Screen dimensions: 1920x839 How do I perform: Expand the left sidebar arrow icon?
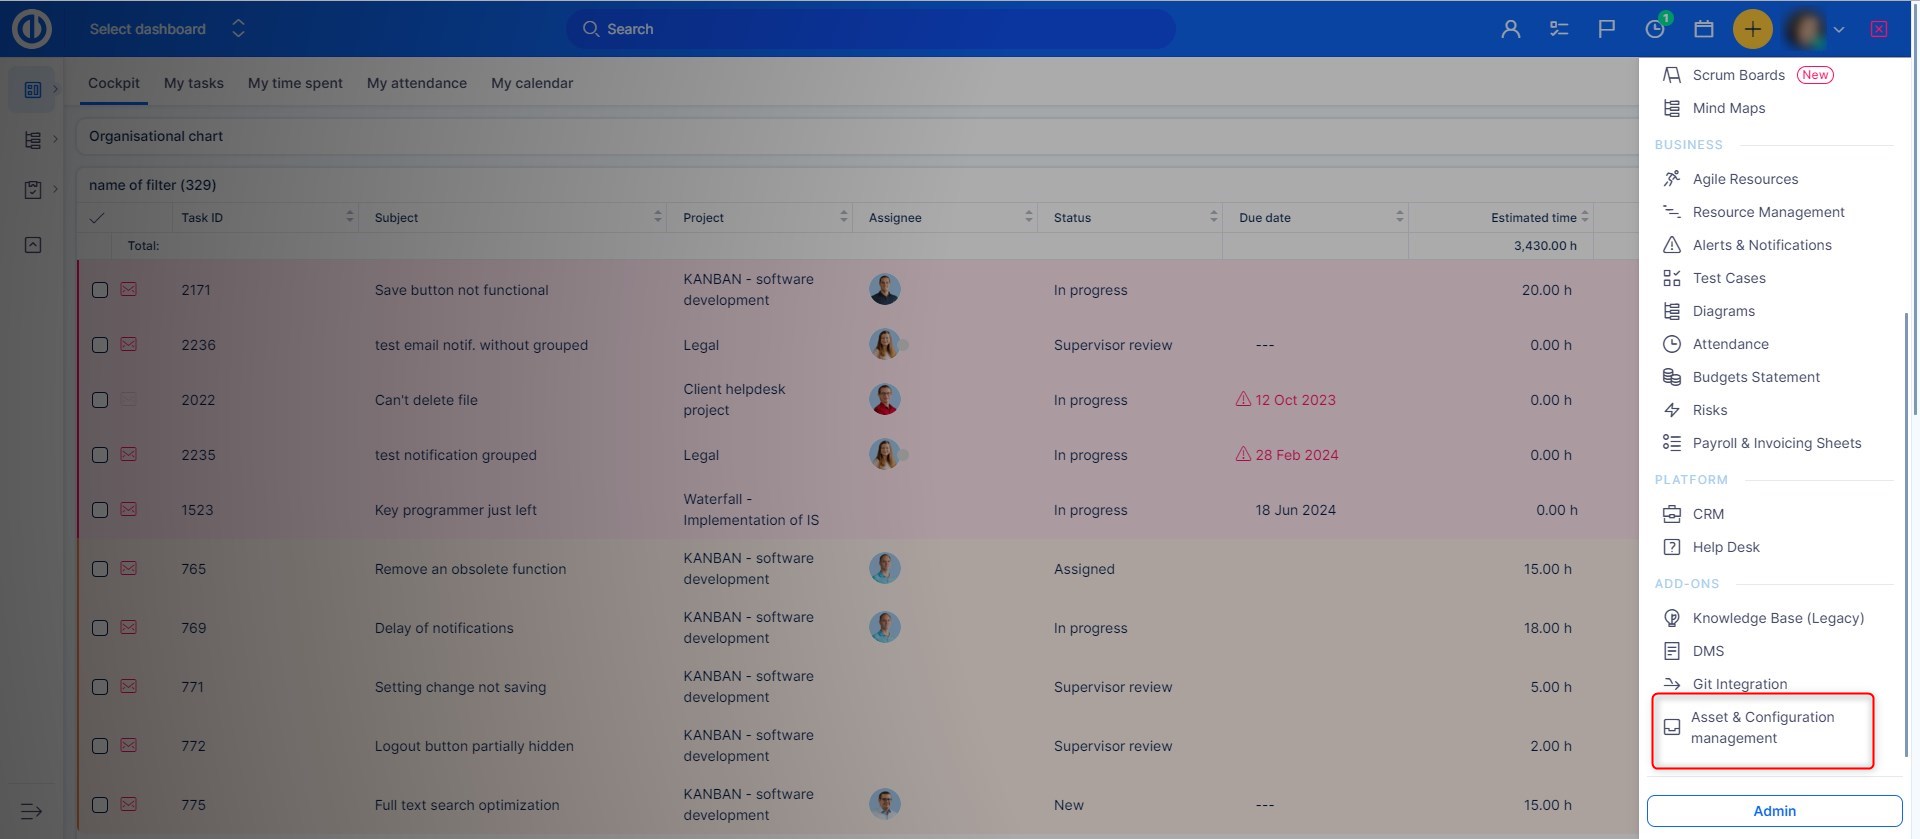pos(31,811)
